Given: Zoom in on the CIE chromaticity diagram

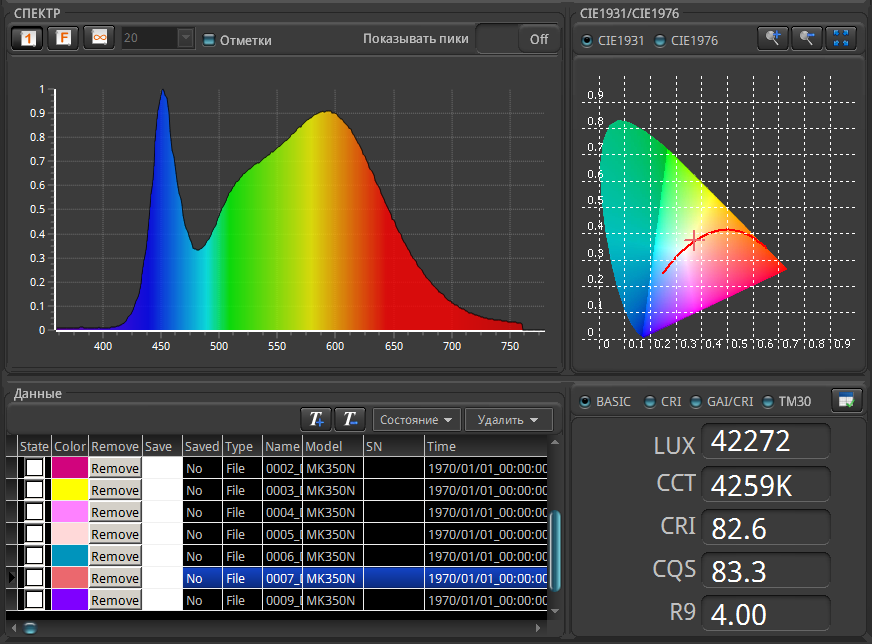Looking at the screenshot, I should (773, 38).
